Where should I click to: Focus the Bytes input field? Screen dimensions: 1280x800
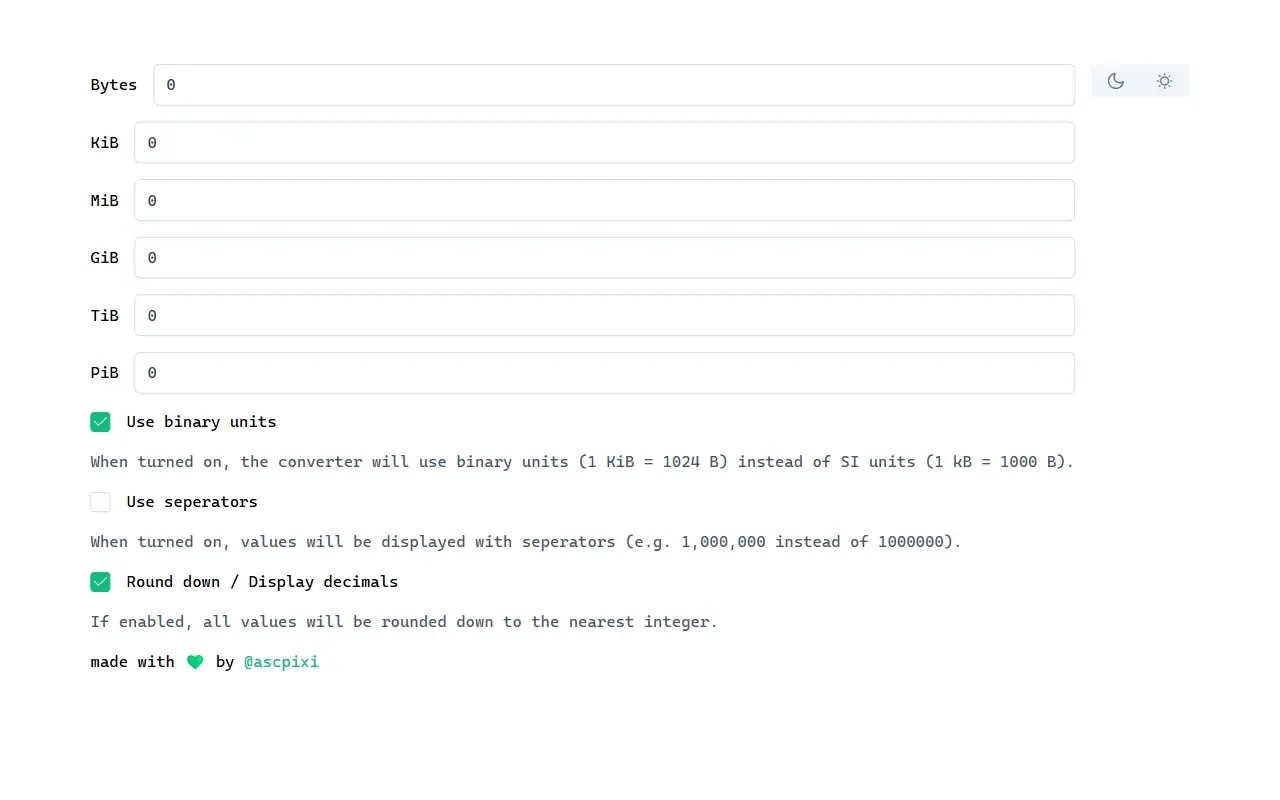tap(614, 85)
